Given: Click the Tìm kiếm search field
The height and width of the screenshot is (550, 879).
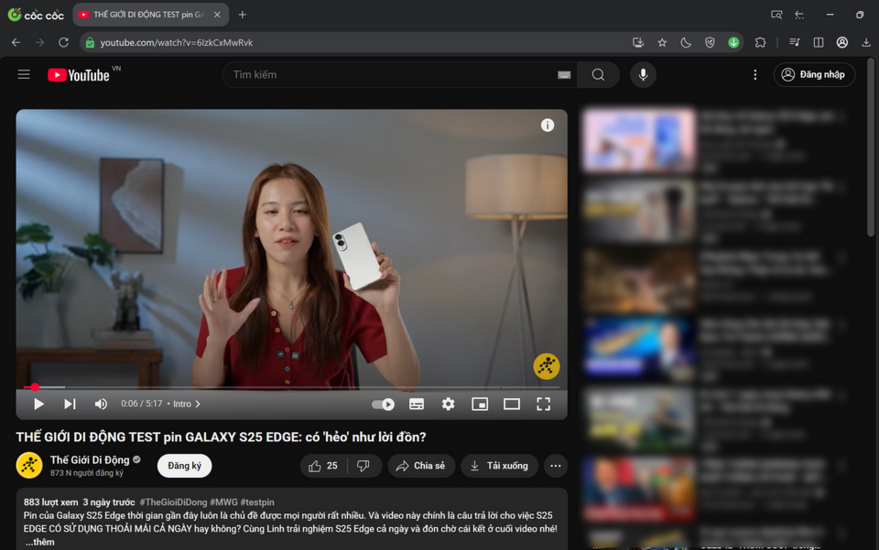Looking at the screenshot, I should (x=390, y=75).
